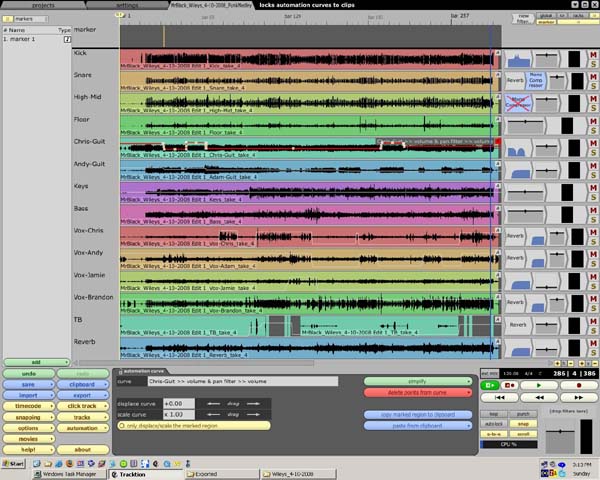The height and width of the screenshot is (480, 600).
Task: Open the 'delete points from curve' dropdown
Action: [418, 393]
